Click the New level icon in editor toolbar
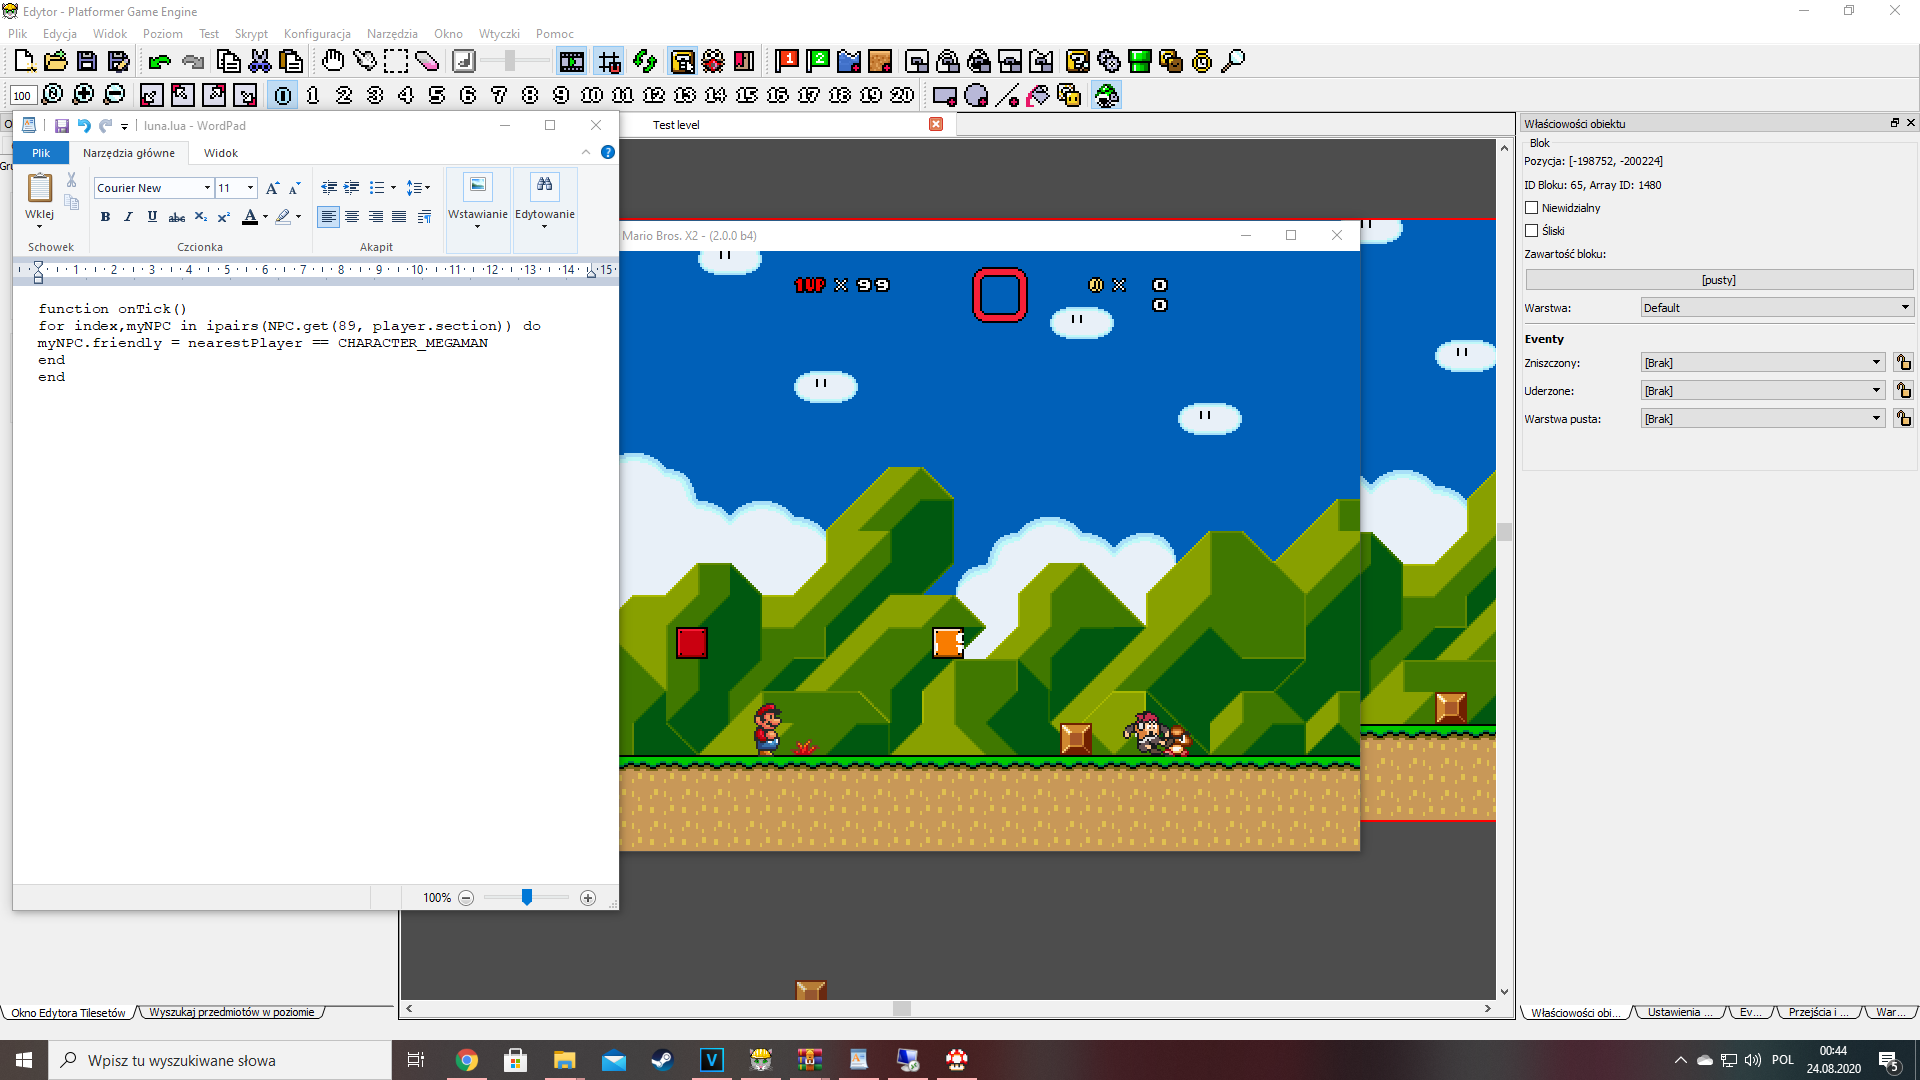This screenshot has width=1920, height=1080. tap(25, 61)
